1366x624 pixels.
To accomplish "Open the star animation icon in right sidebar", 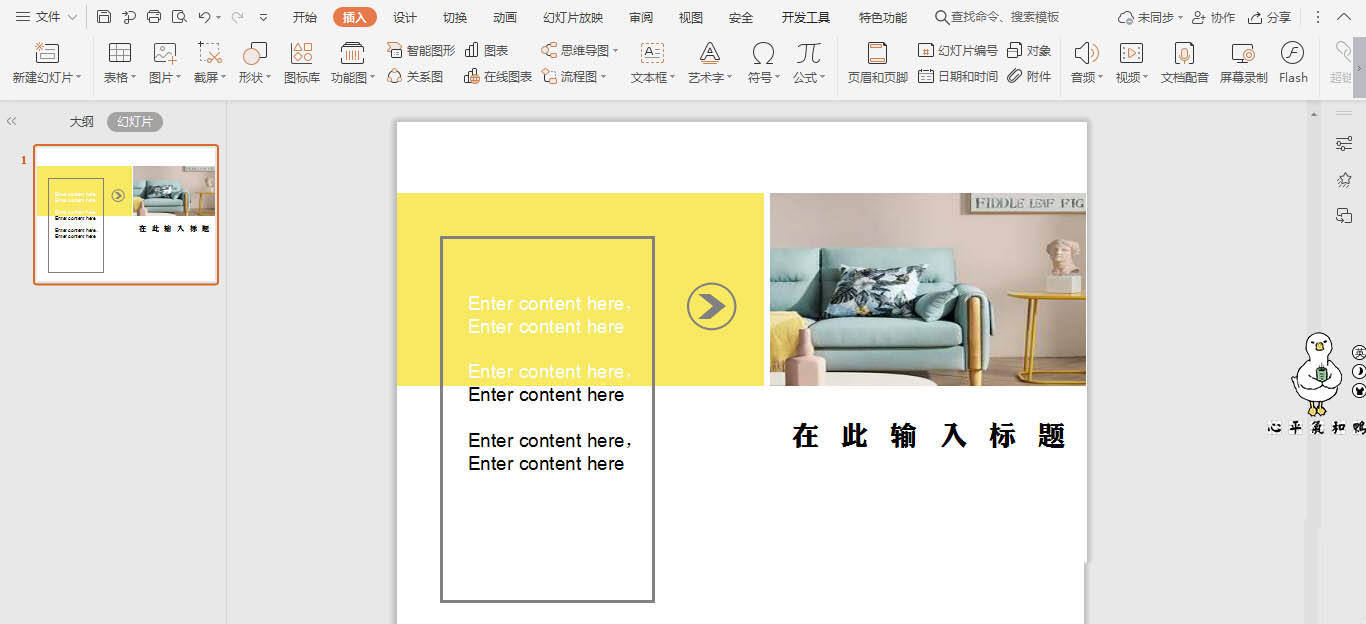I will (1344, 180).
